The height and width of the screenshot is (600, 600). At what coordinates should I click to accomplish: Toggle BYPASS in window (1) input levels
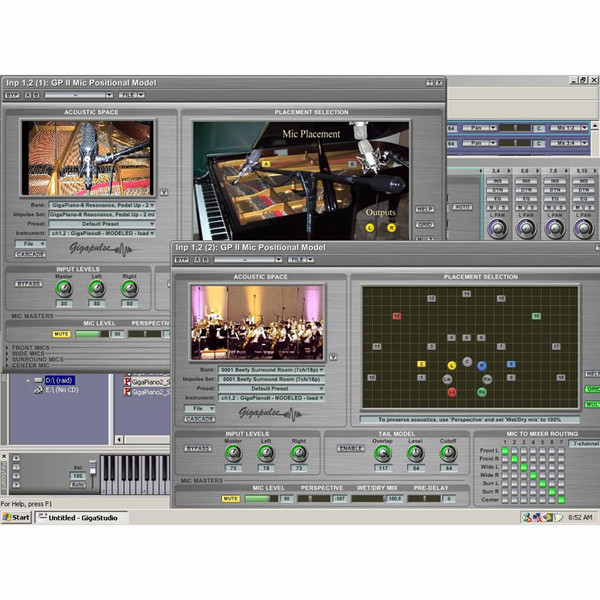pyautogui.click(x=29, y=284)
